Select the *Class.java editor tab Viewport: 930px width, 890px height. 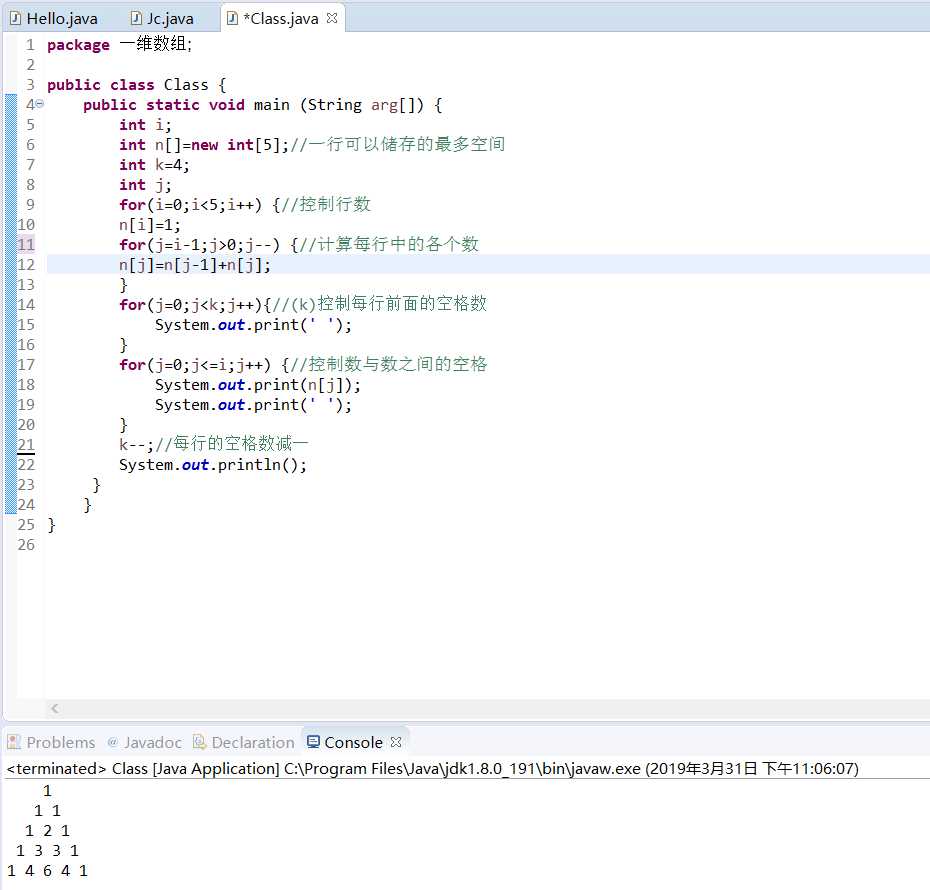point(281,18)
